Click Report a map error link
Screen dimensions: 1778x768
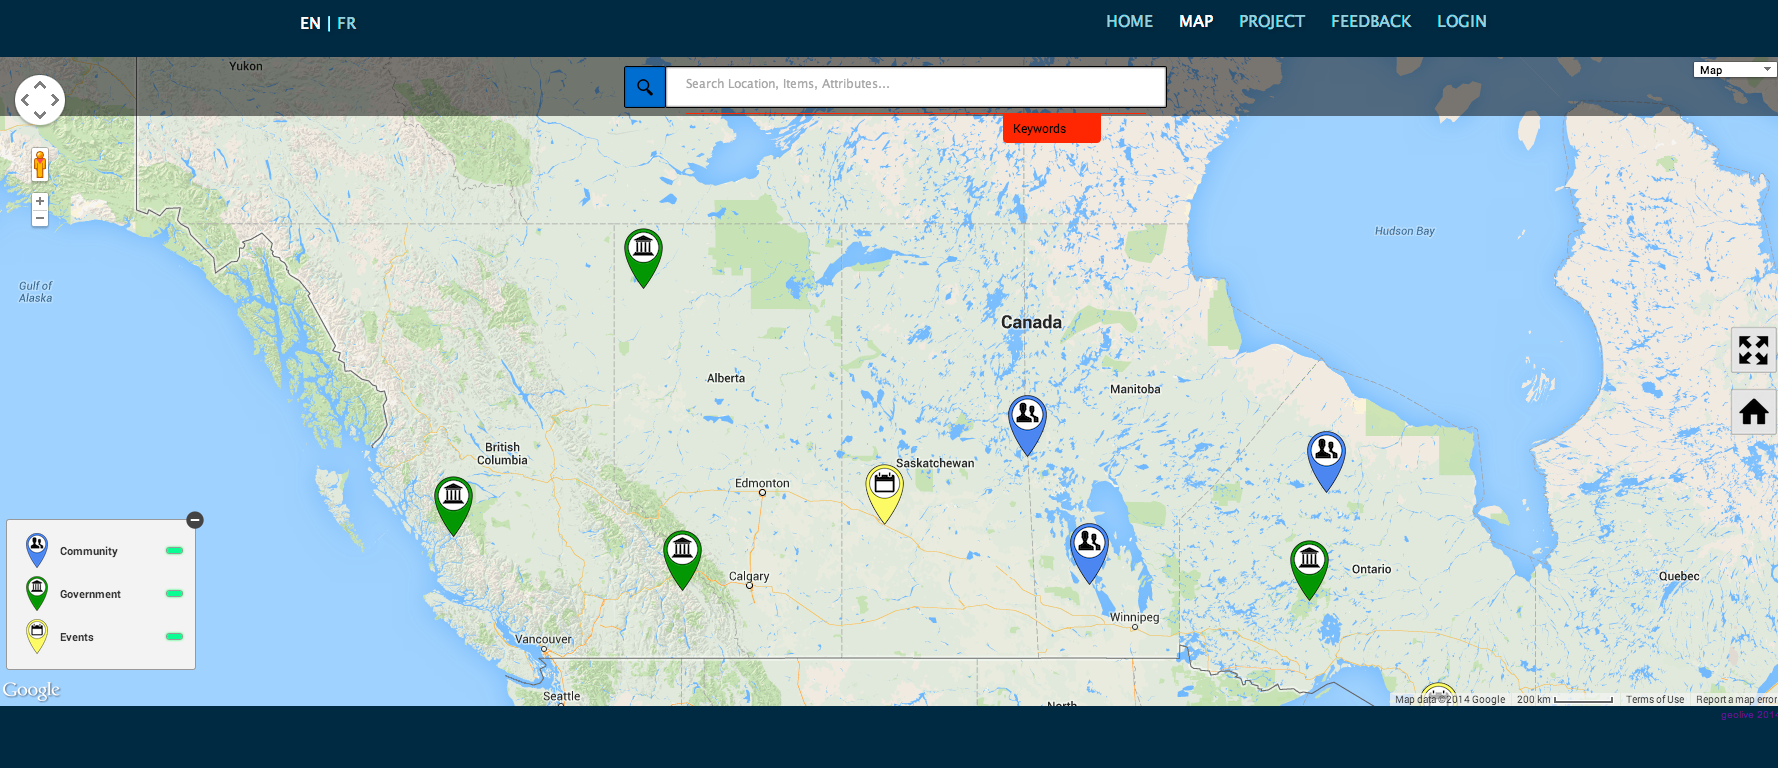[x=1736, y=700]
